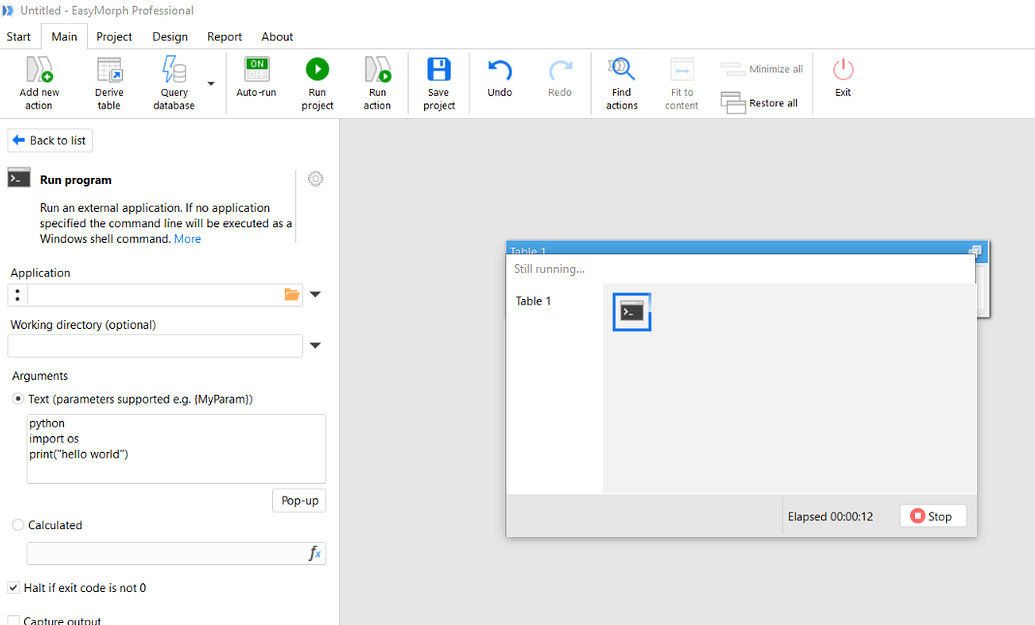The width and height of the screenshot is (1035, 625).
Task: Click Minimize all
Action: 762,69
